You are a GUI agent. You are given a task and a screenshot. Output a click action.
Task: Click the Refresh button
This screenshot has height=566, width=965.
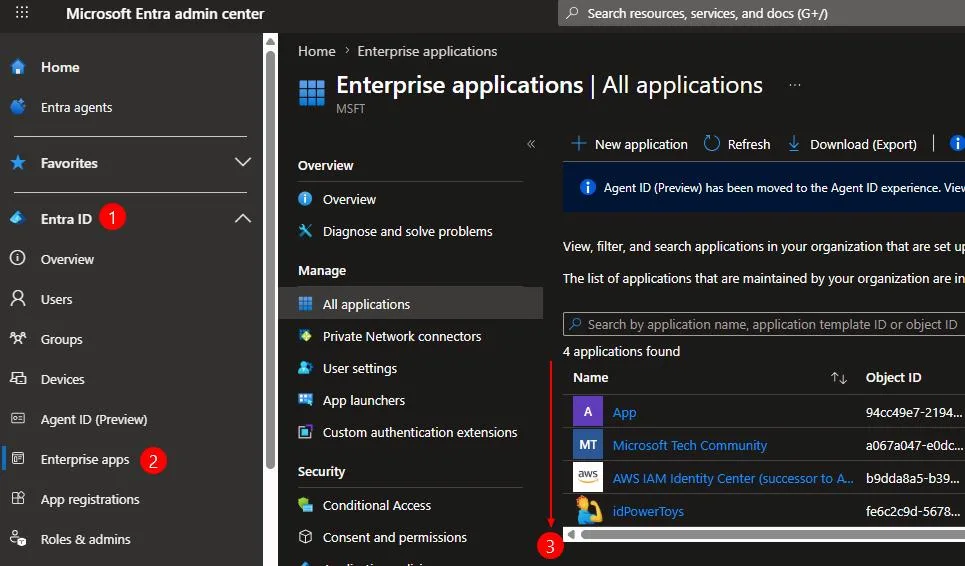737,144
